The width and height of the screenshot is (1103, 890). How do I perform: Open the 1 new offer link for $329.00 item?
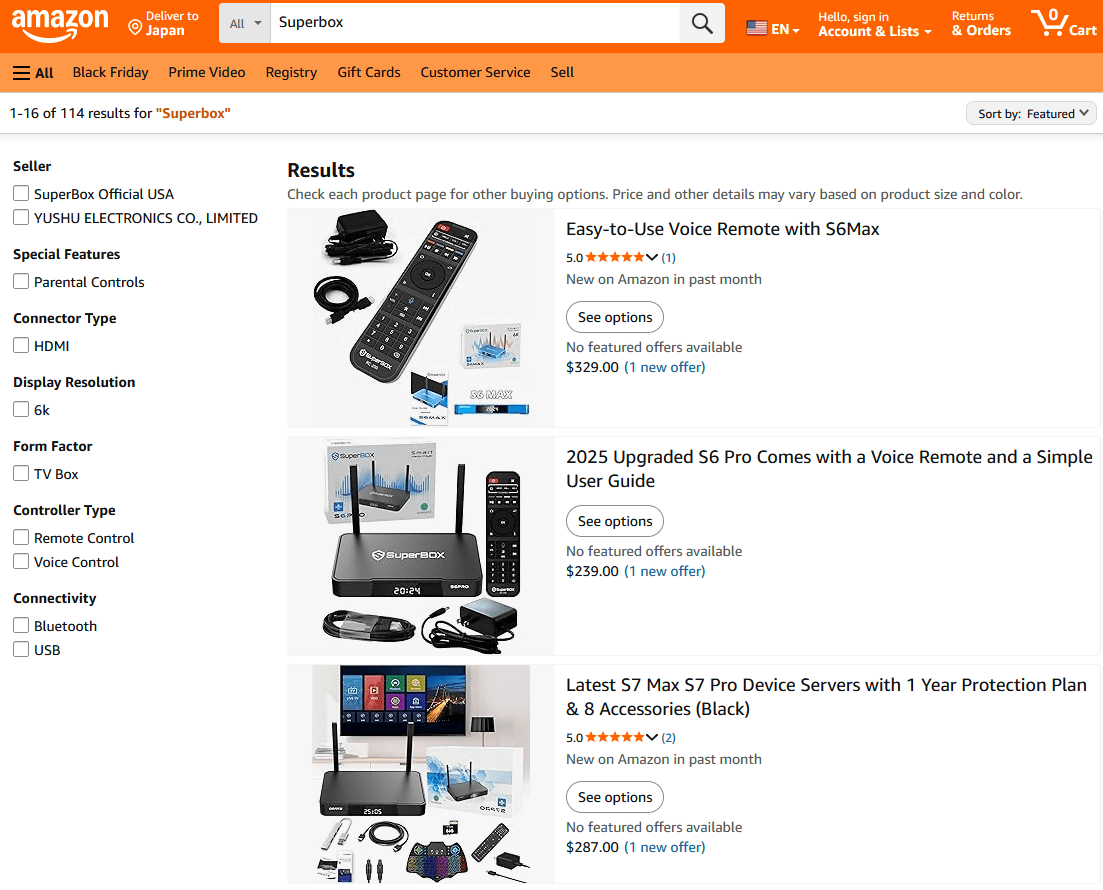(665, 367)
